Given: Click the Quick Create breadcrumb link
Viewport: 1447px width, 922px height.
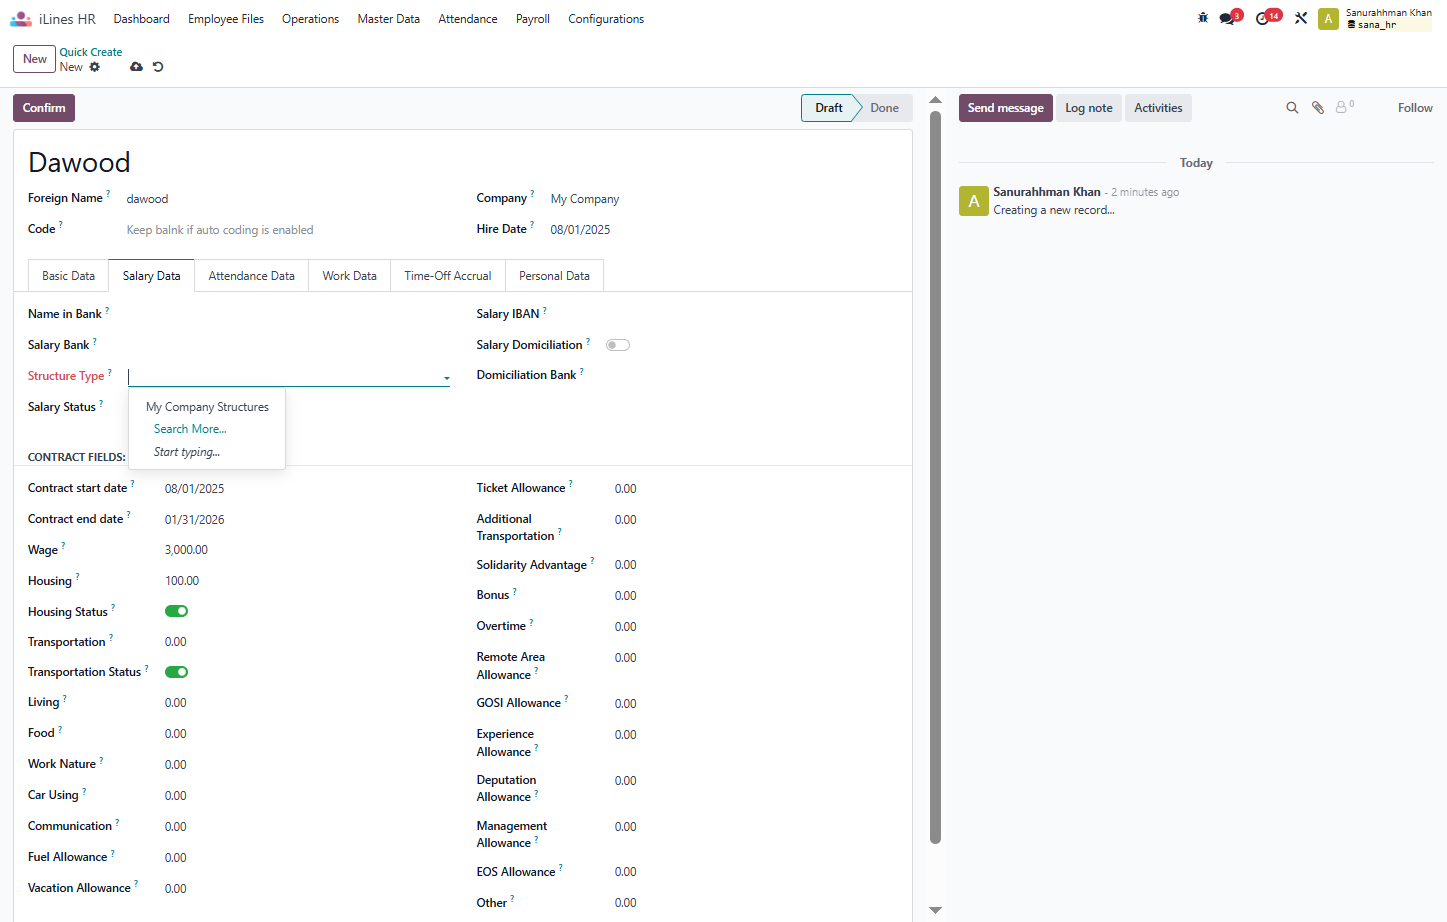Looking at the screenshot, I should 91,52.
